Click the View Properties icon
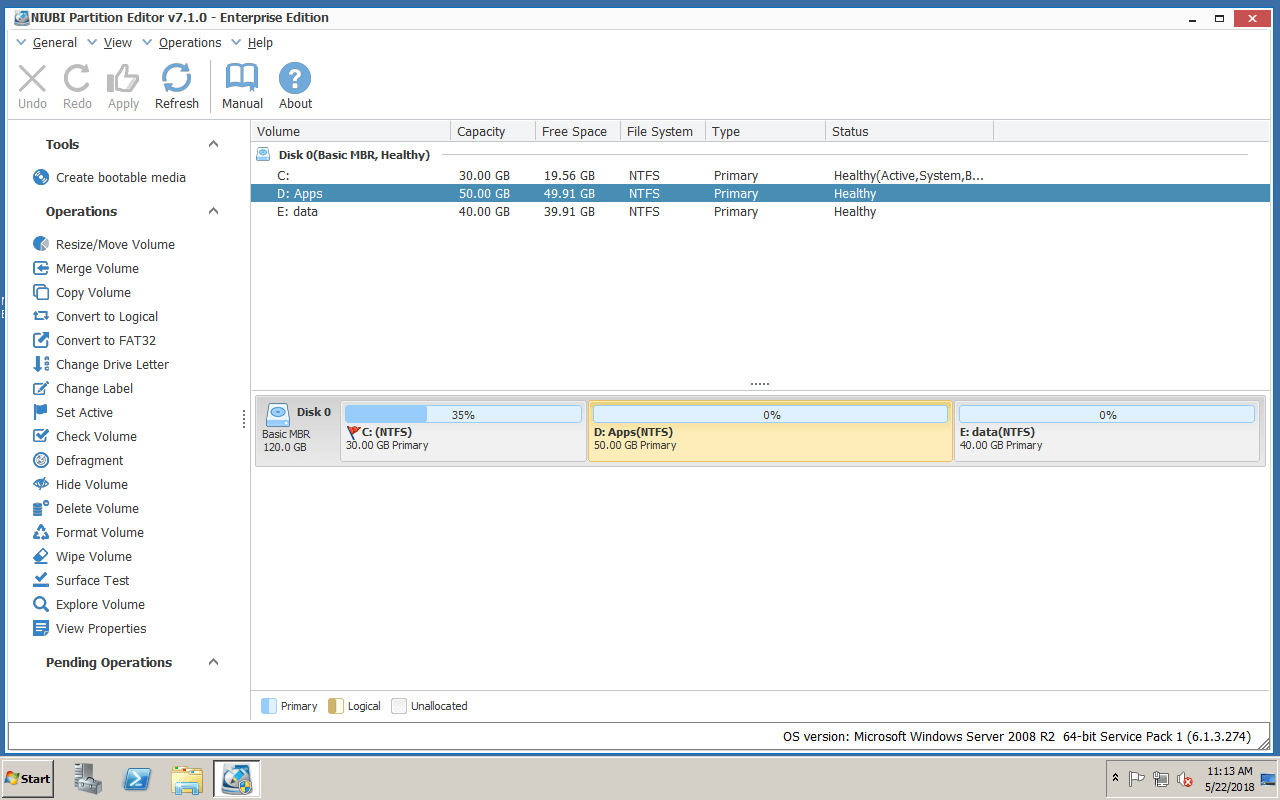The height and width of the screenshot is (800, 1280). (41, 628)
